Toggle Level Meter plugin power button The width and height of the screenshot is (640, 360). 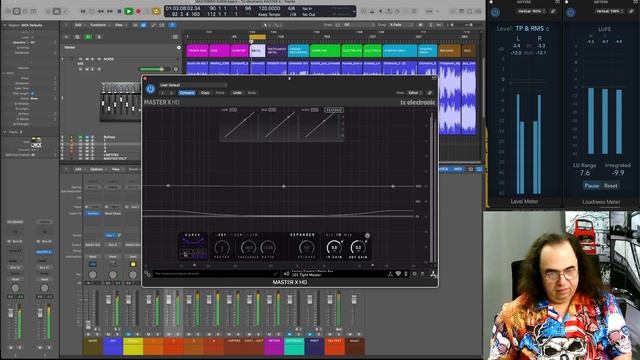coord(495,12)
